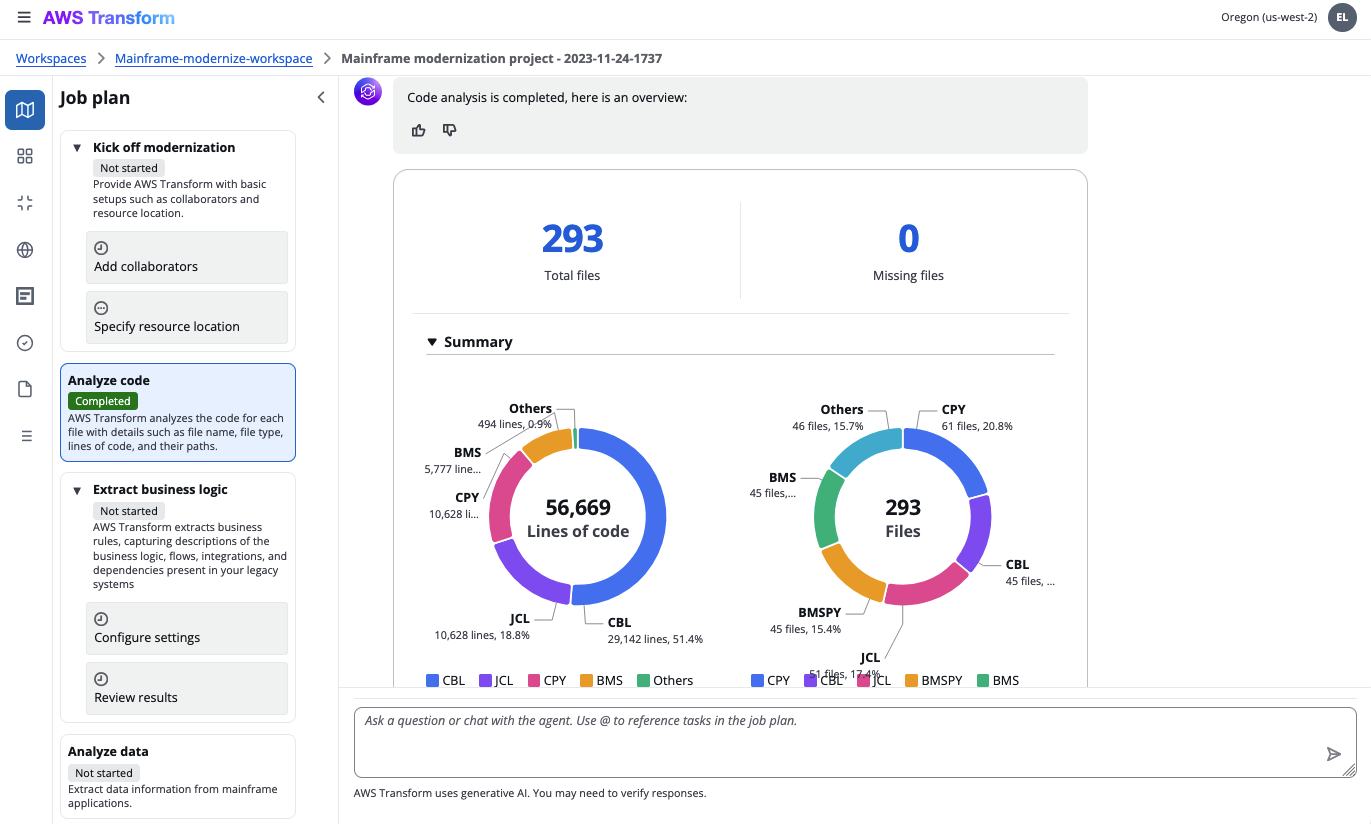1371x824 pixels.
Task: Collapse the Summary section
Action: point(432,342)
